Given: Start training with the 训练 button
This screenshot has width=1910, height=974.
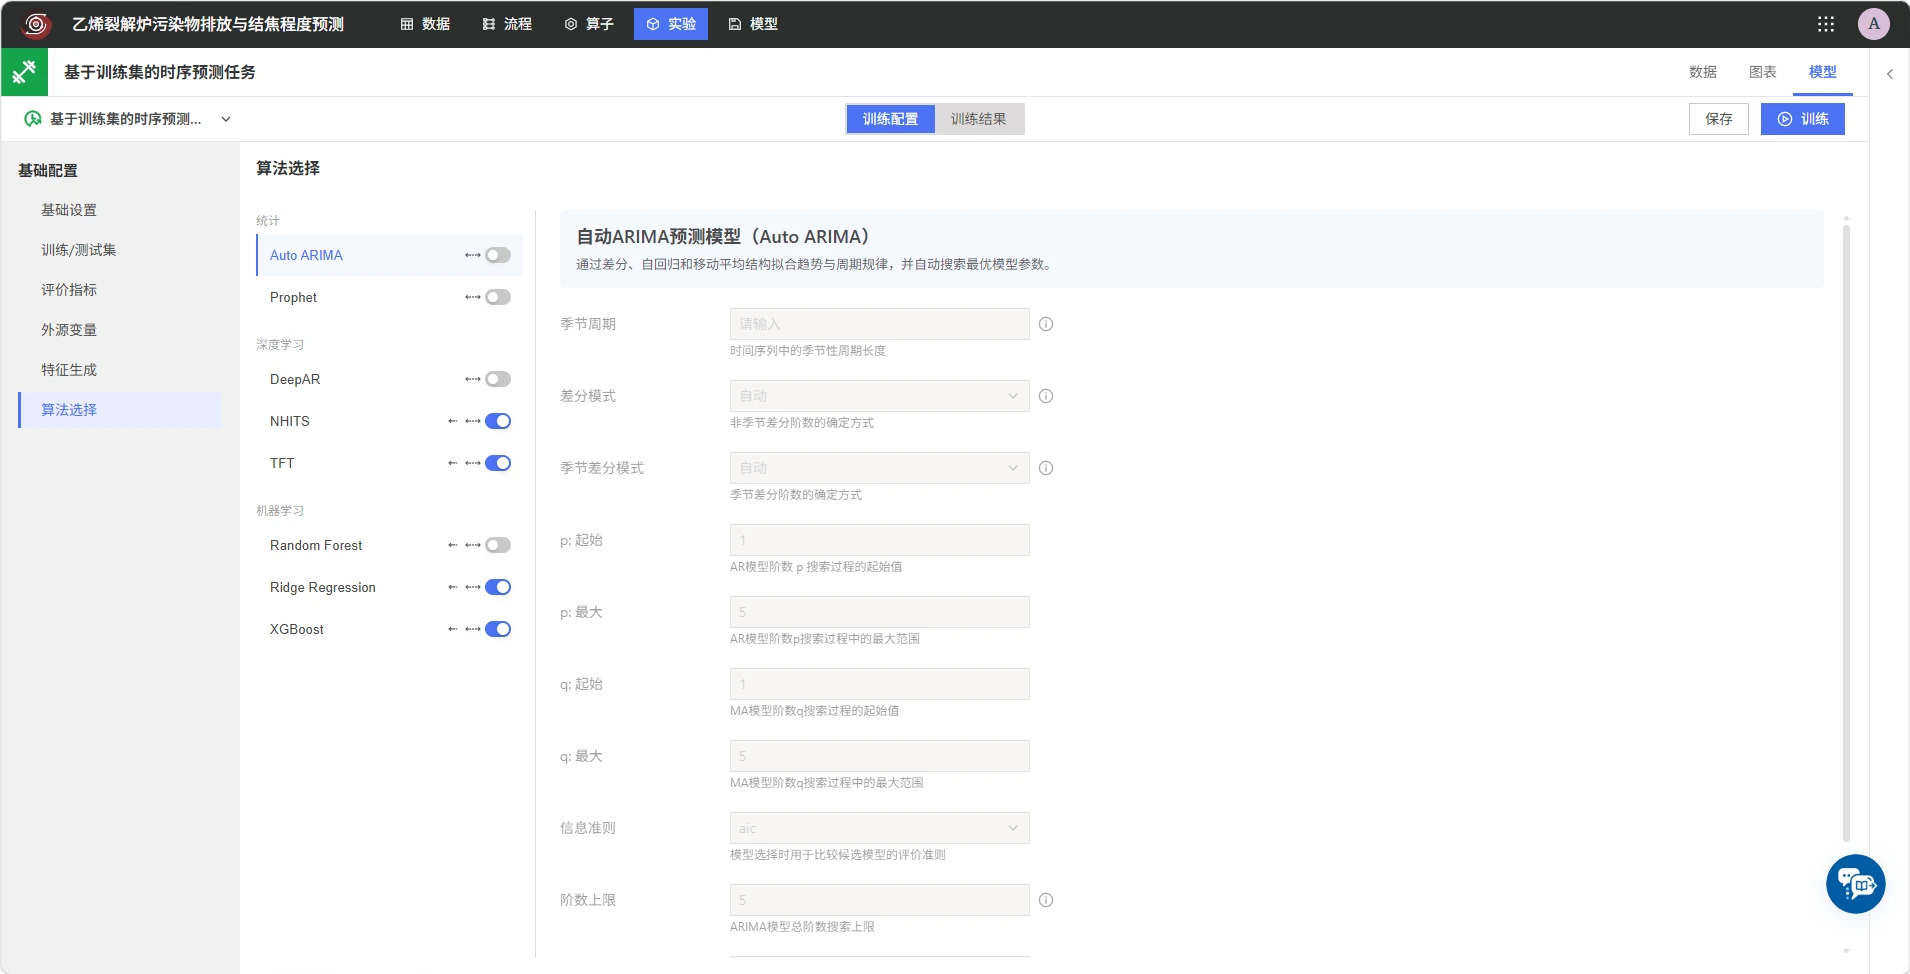Looking at the screenshot, I should click(x=1803, y=119).
